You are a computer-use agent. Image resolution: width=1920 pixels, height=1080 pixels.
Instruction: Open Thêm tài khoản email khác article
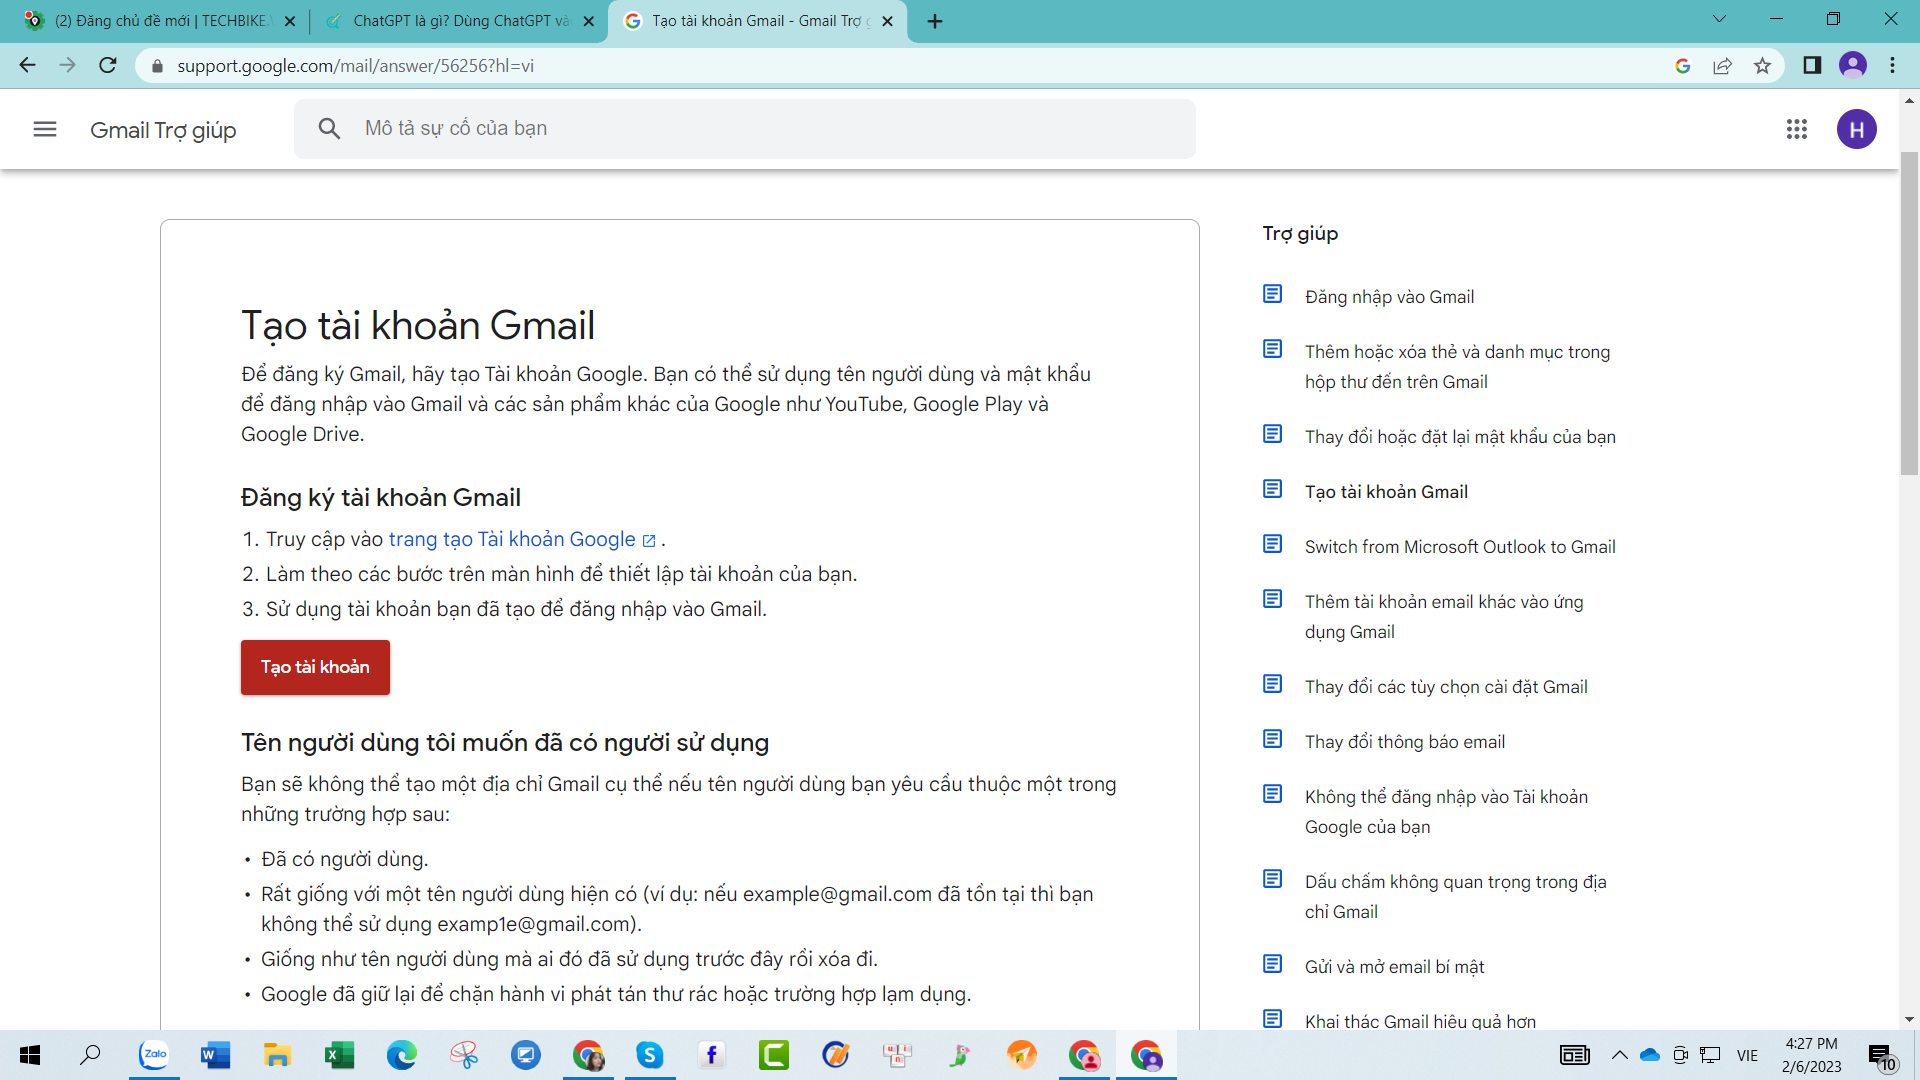1444,617
